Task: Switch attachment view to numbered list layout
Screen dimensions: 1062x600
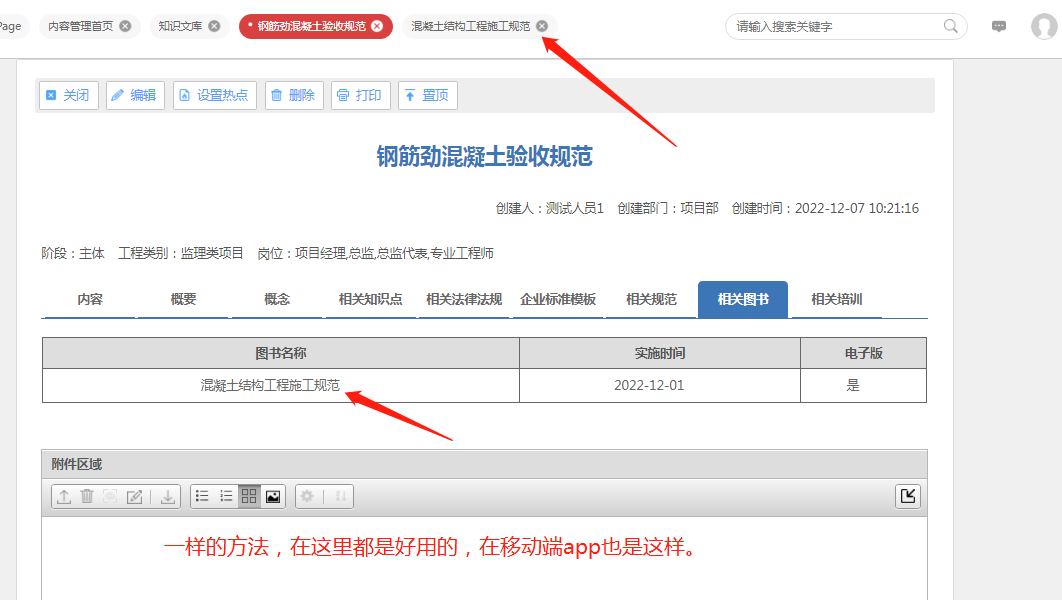Action: pos(226,495)
